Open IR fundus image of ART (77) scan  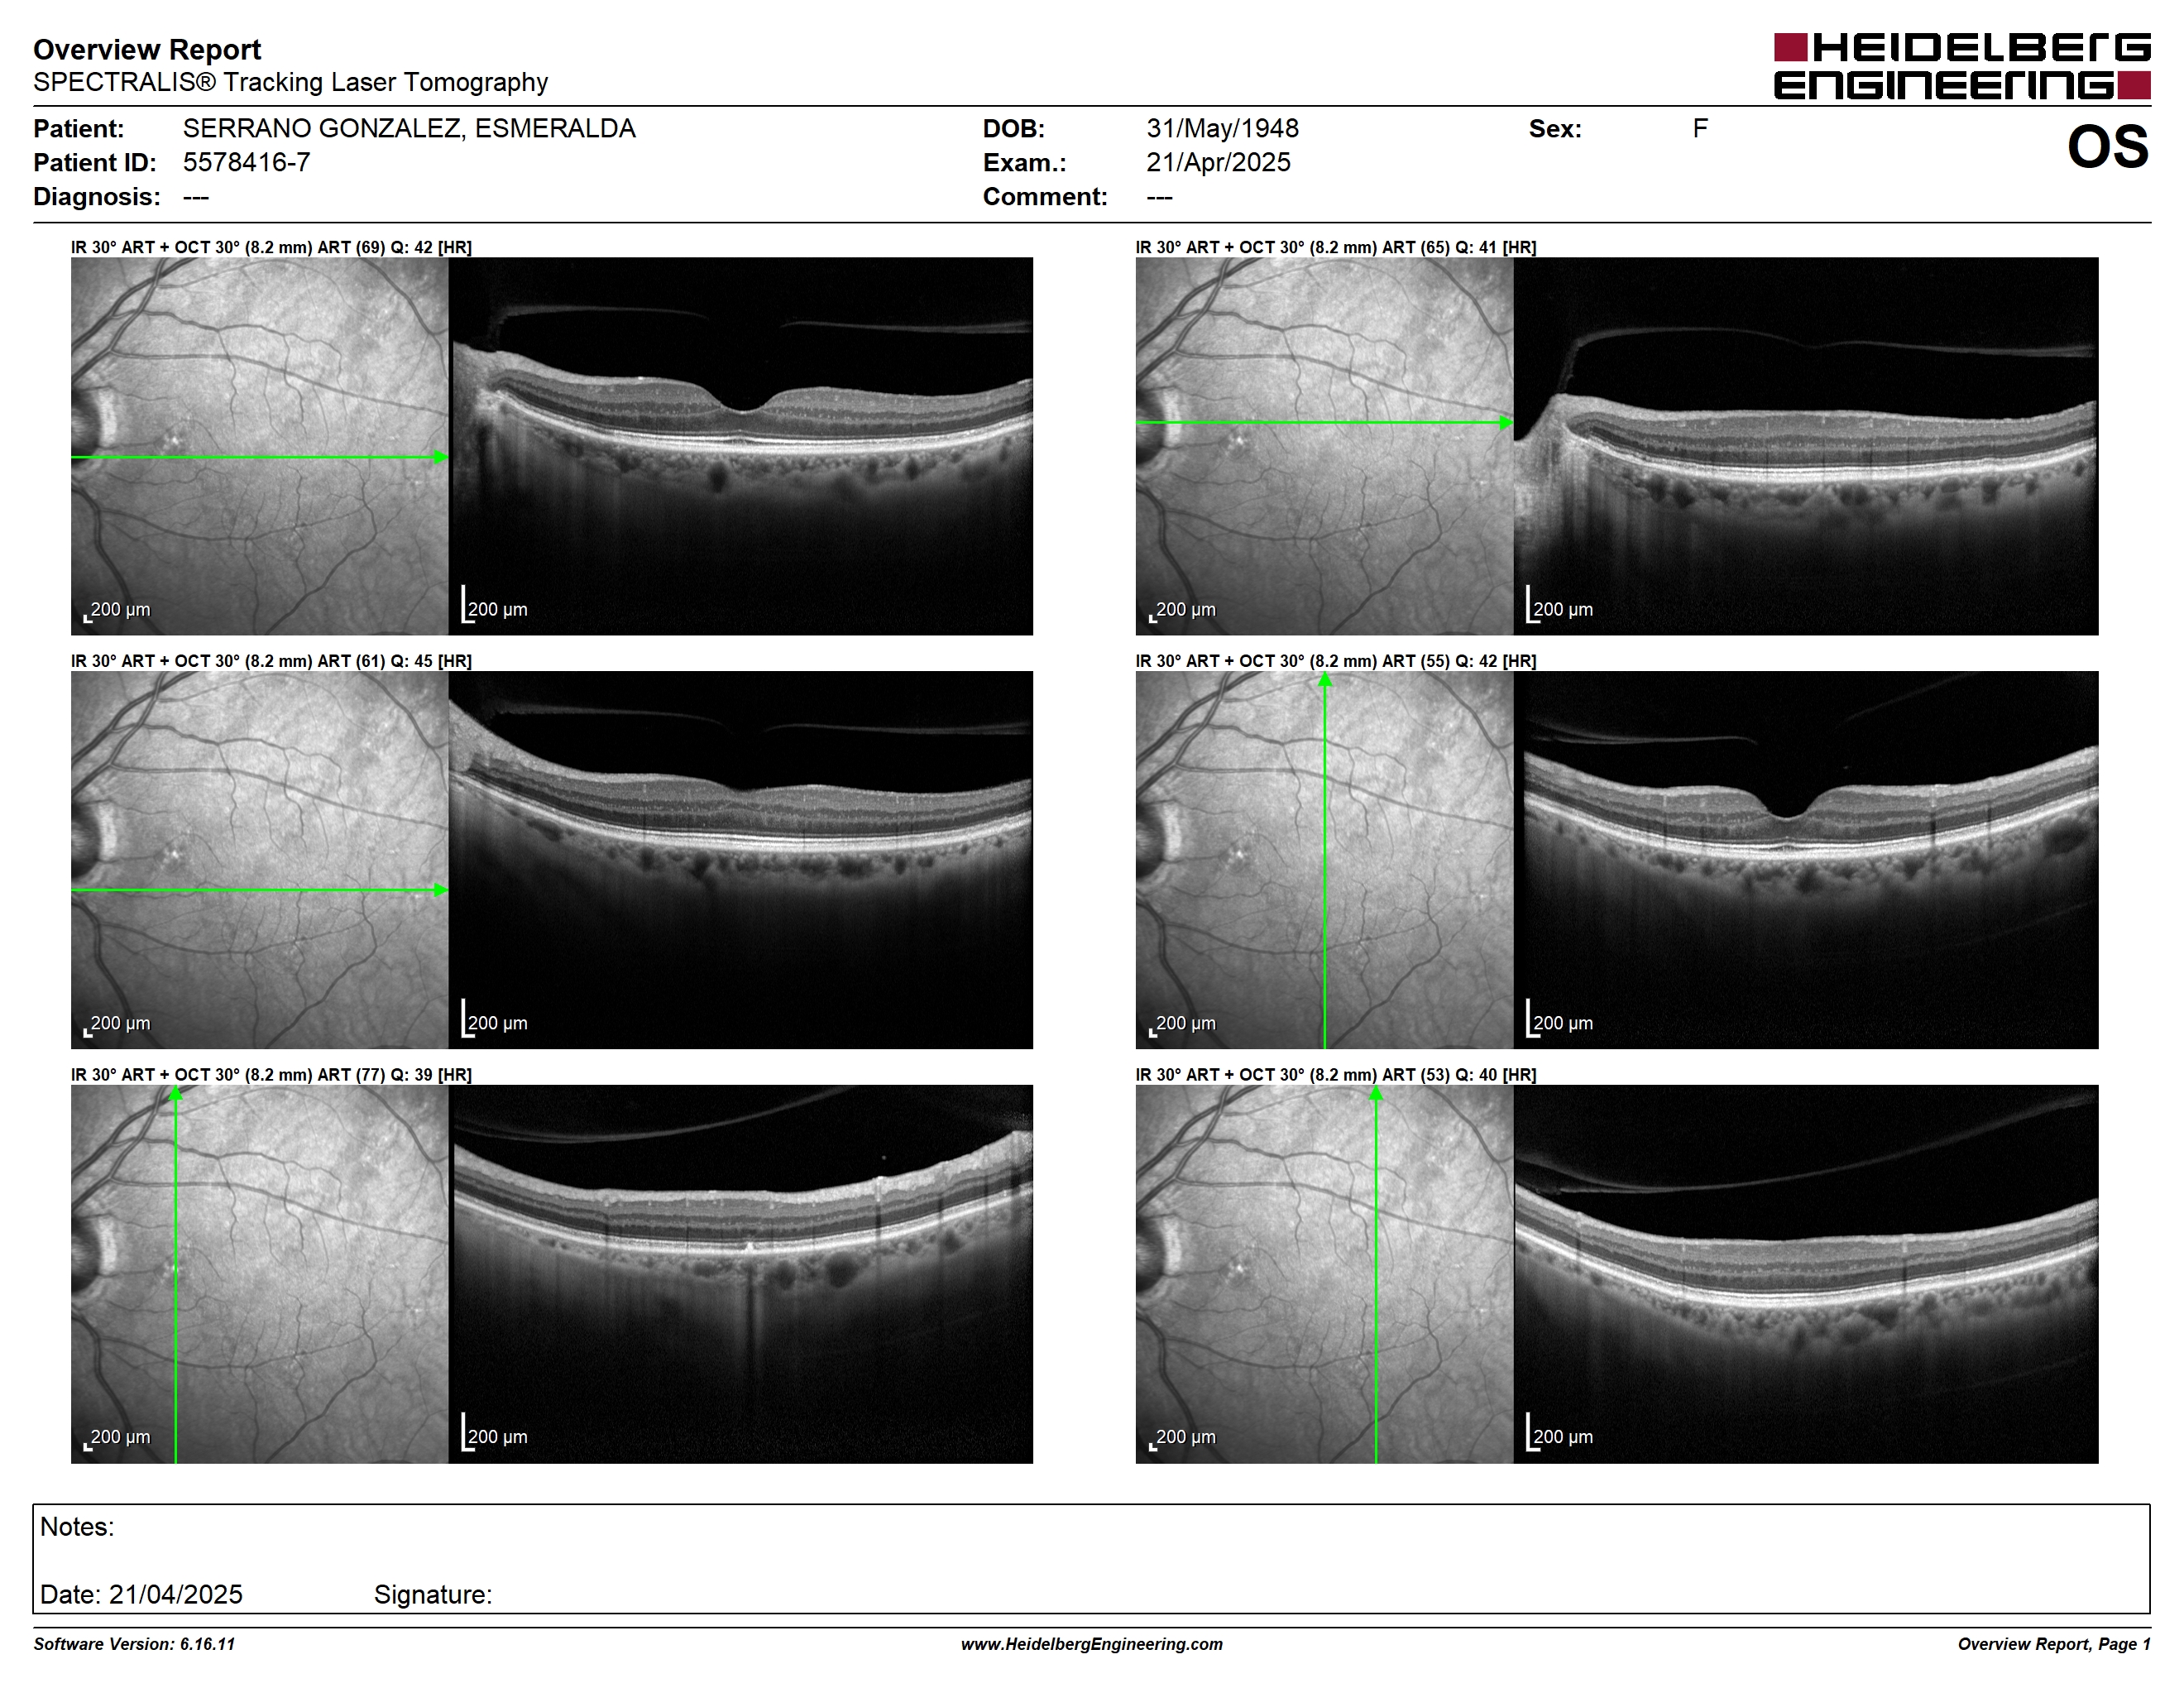coord(260,1274)
